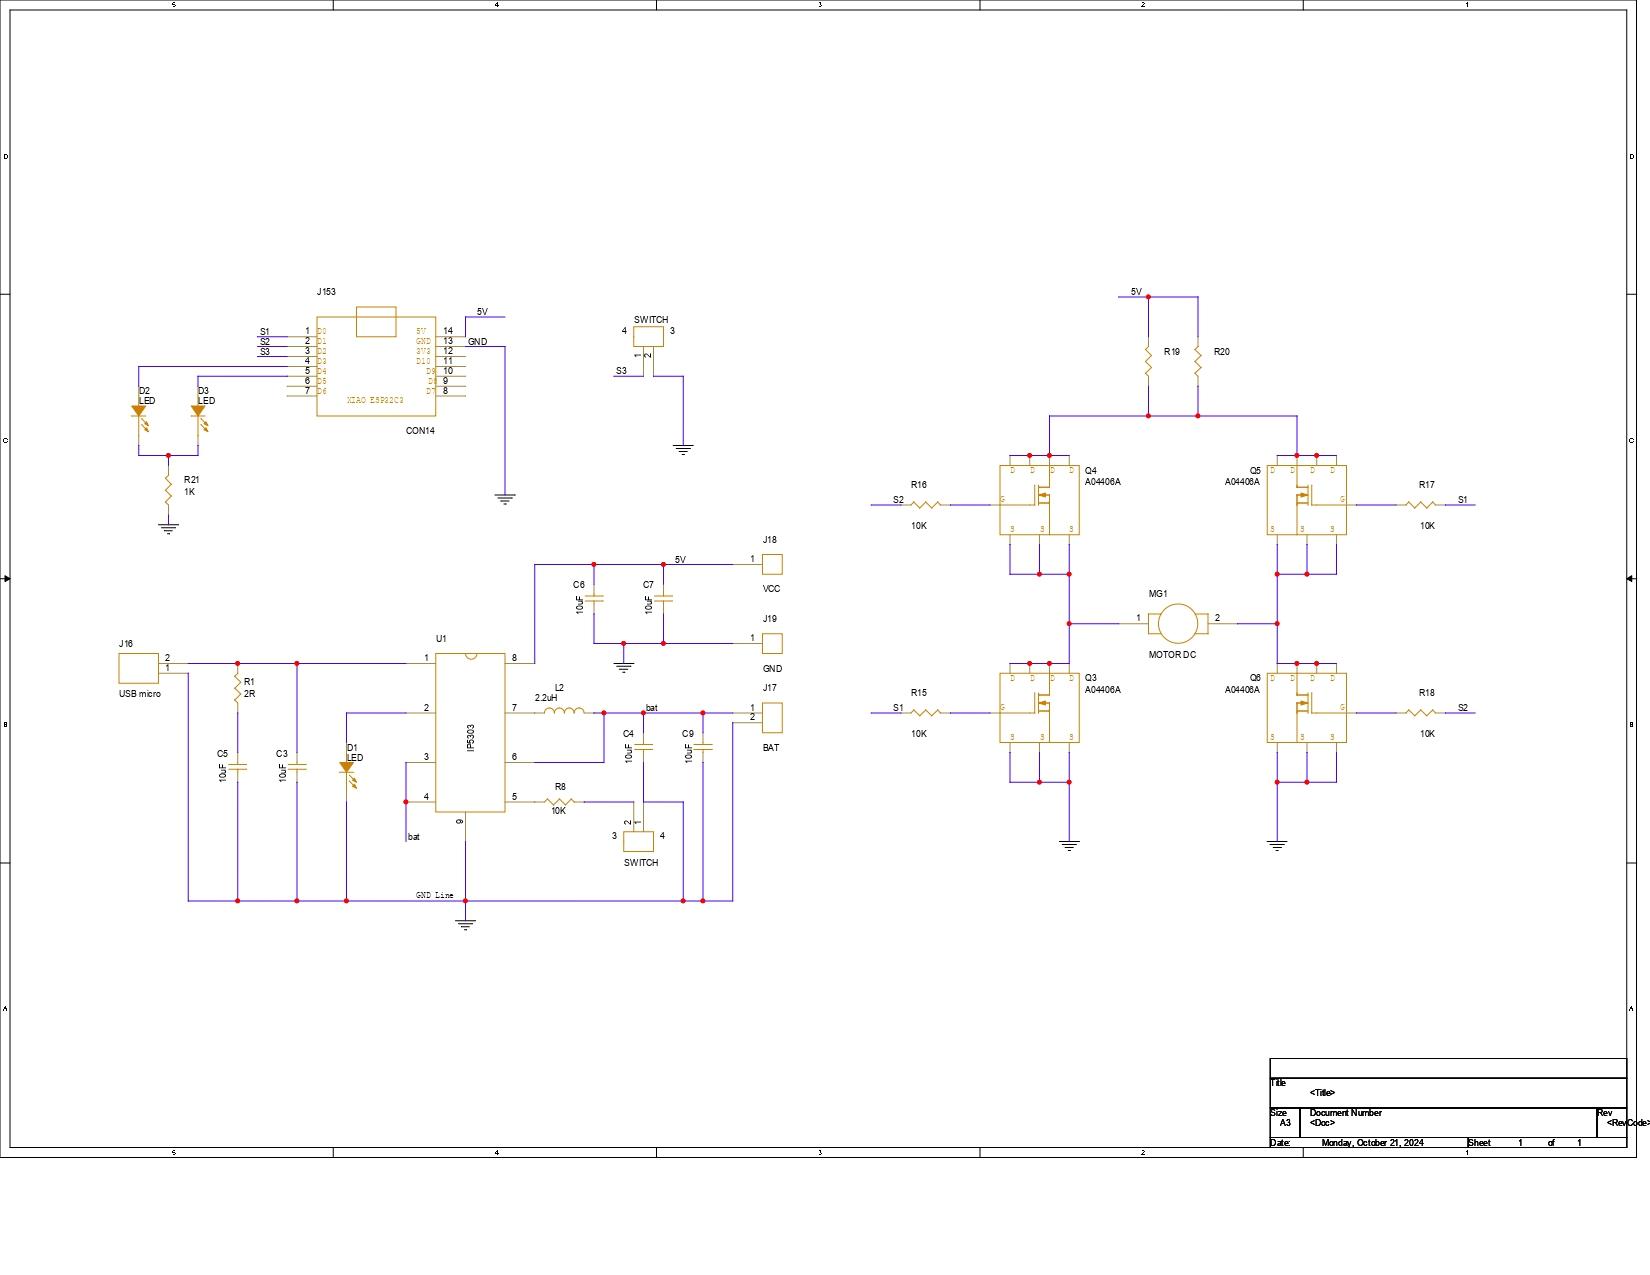Select resistor R20

pyautogui.click(x=1197, y=361)
